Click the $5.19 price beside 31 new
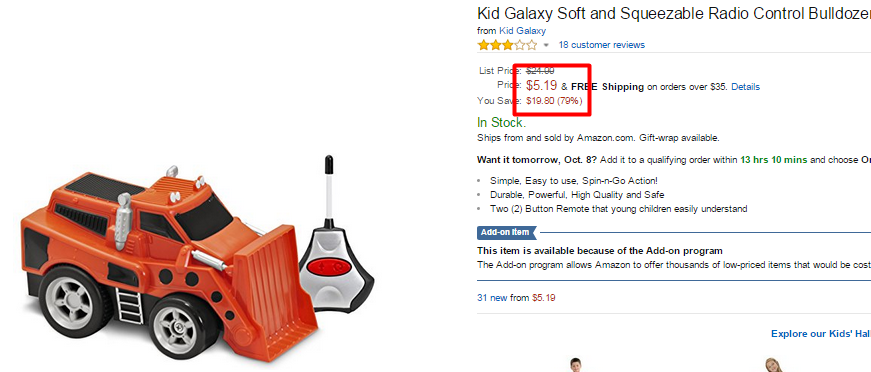This screenshot has width=871, height=372. [543, 298]
